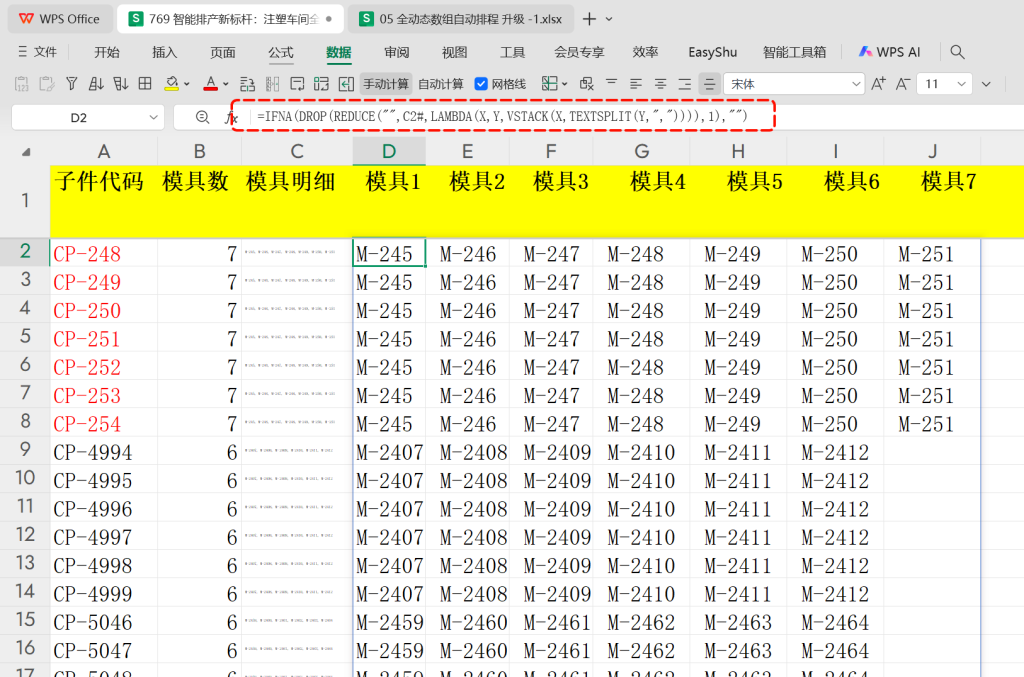Align text to the left
The width and height of the screenshot is (1024, 677).
[x=635, y=84]
